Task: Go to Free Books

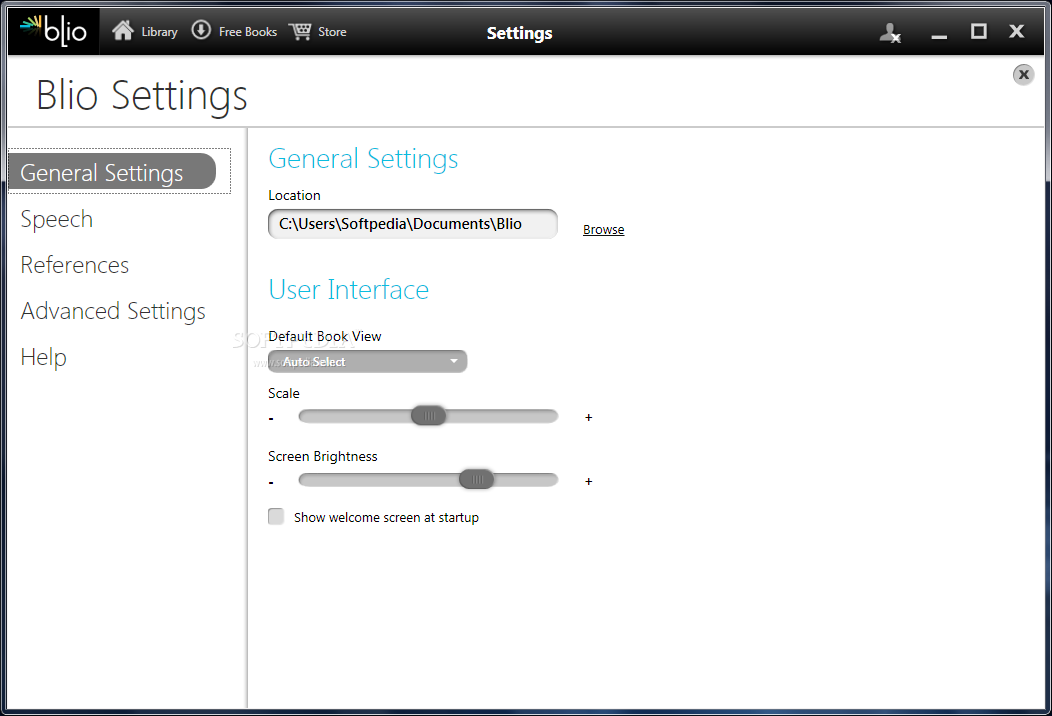Action: point(248,32)
